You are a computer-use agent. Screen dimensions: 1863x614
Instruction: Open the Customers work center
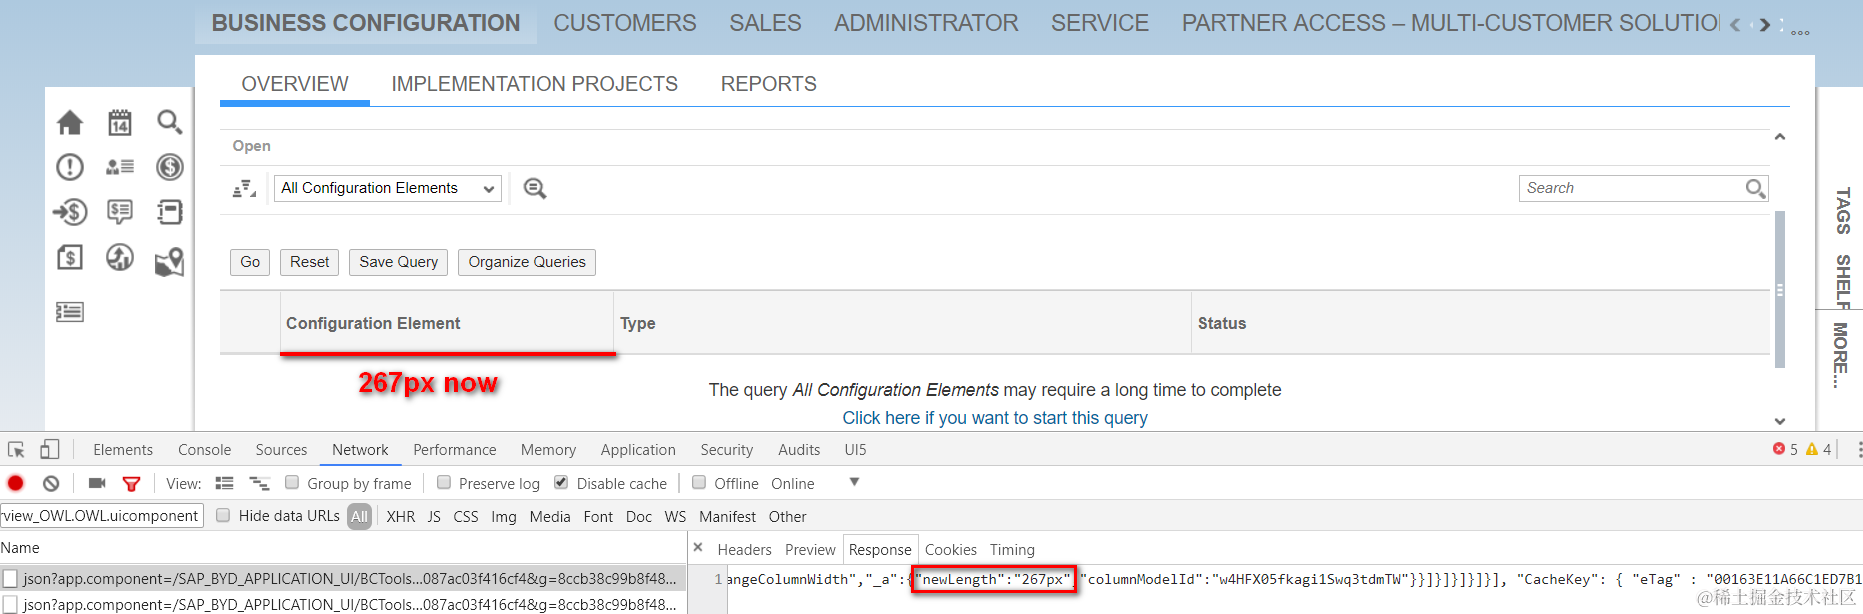coord(625,23)
